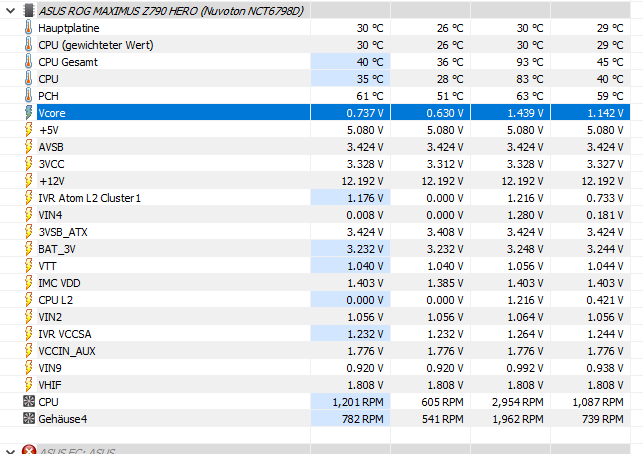
Task: Click the thermometer icon for PCH
Action: [28, 96]
